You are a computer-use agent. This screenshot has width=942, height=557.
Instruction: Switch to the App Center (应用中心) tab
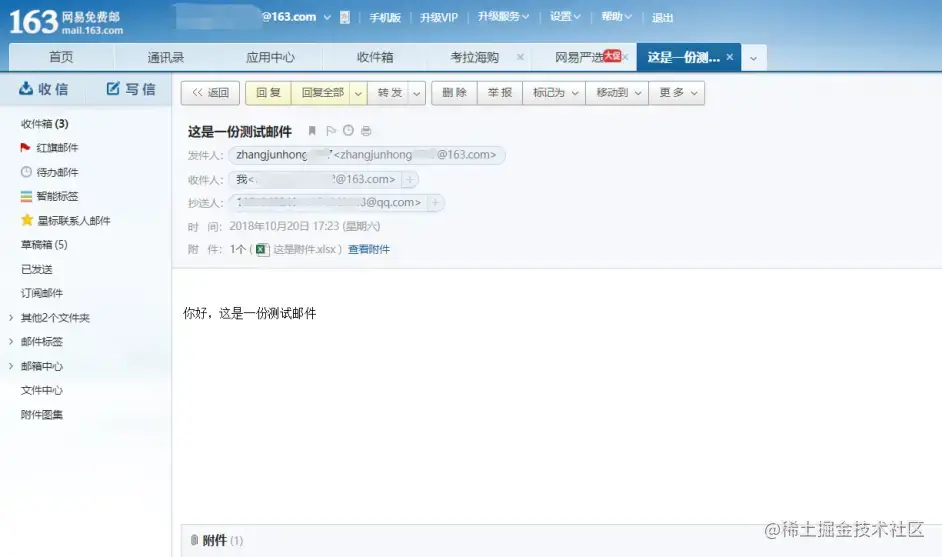[x=270, y=57]
